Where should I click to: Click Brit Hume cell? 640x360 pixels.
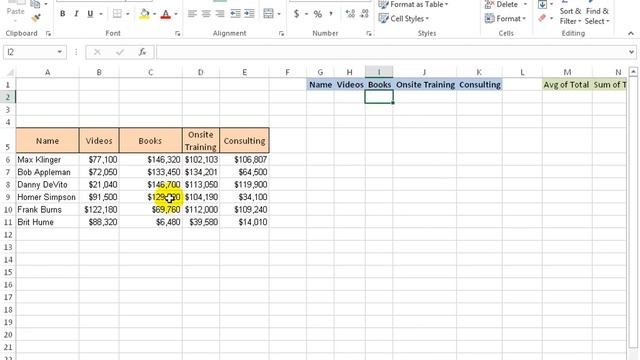click(47, 222)
